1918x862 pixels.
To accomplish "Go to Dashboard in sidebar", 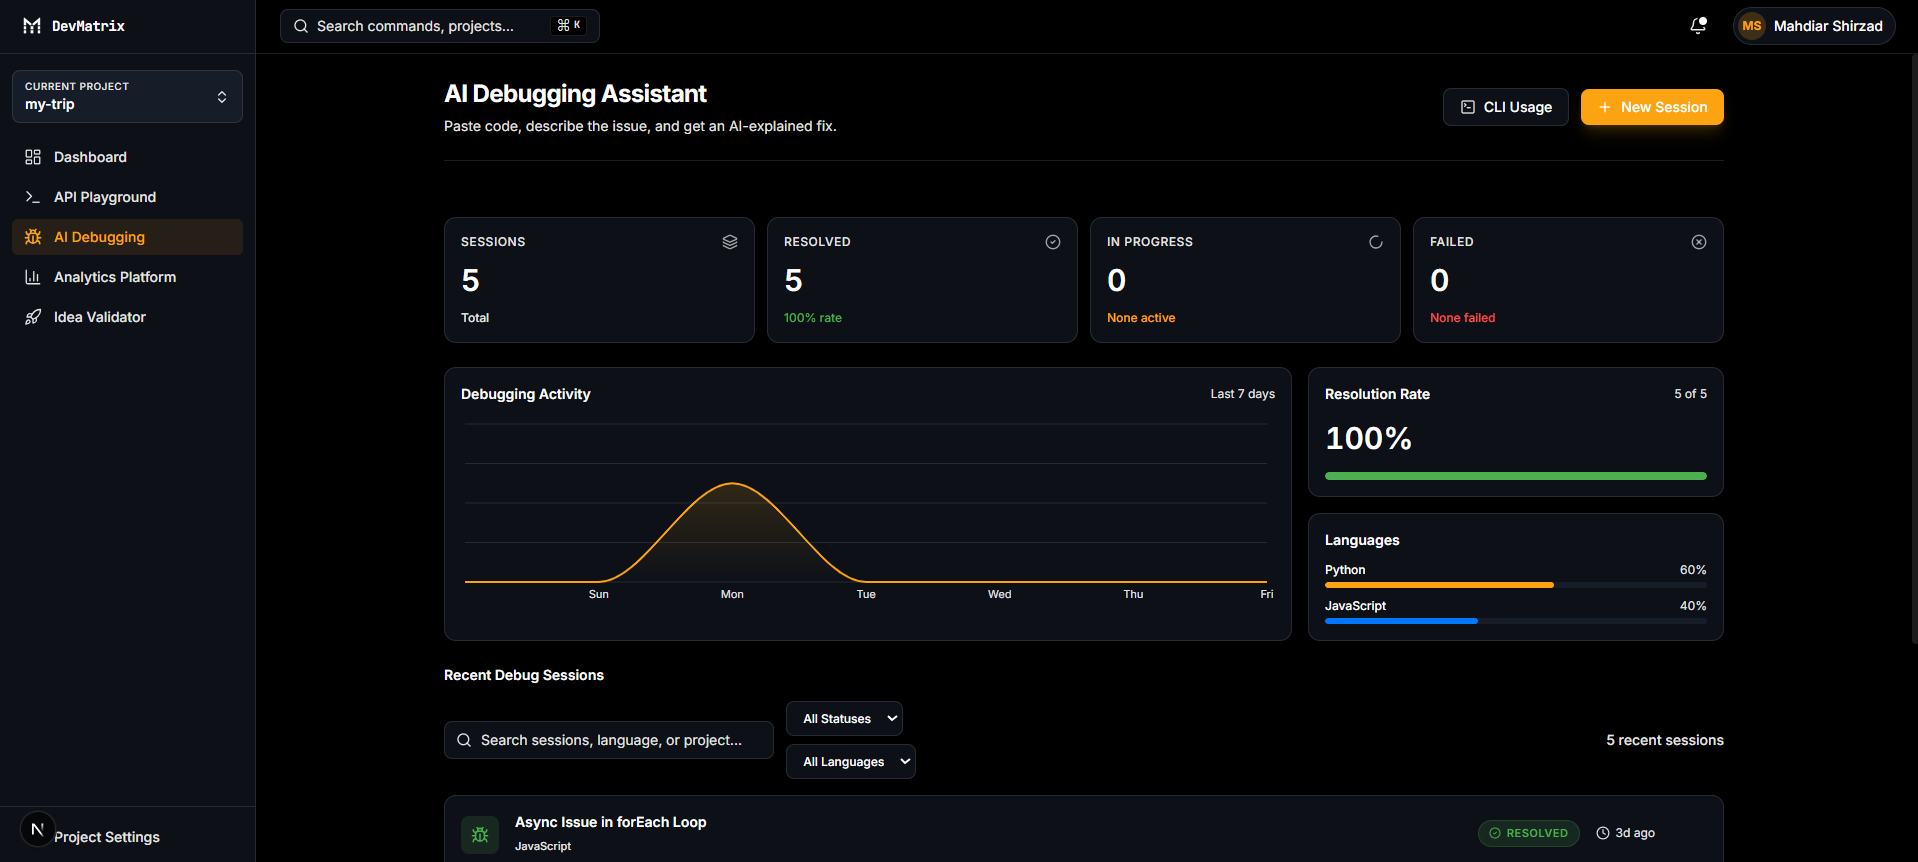I will (127, 157).
